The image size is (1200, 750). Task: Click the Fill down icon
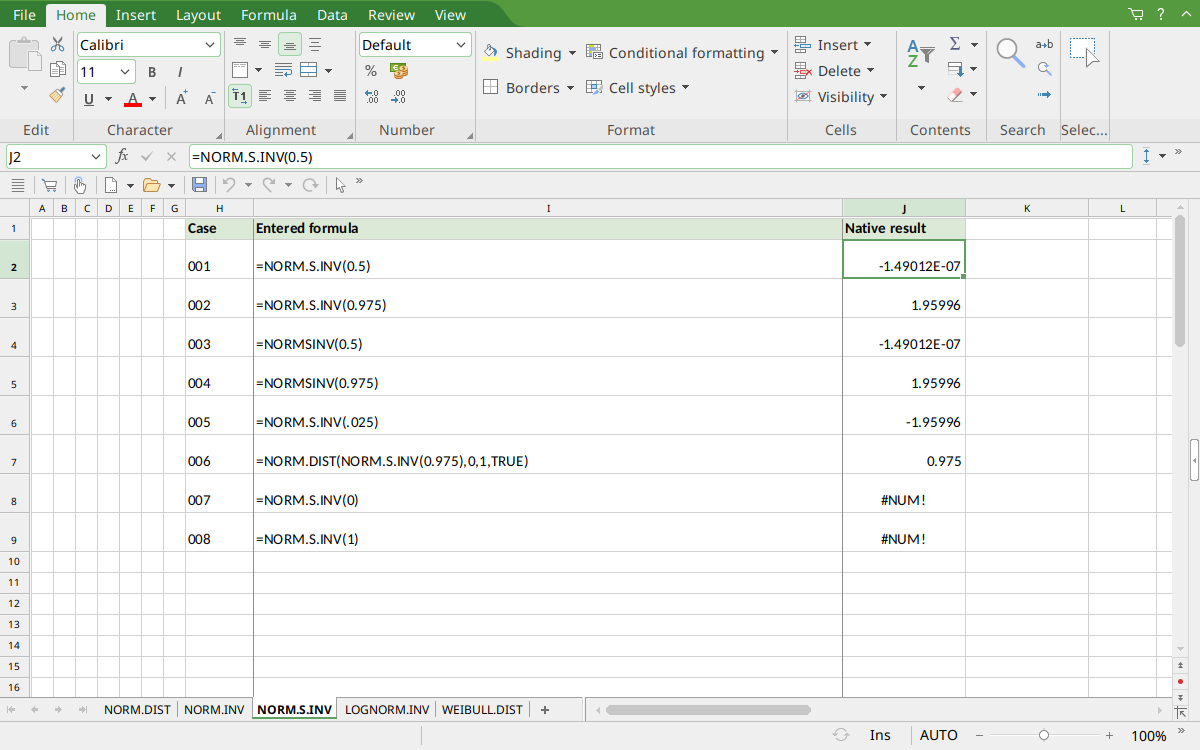[955, 70]
